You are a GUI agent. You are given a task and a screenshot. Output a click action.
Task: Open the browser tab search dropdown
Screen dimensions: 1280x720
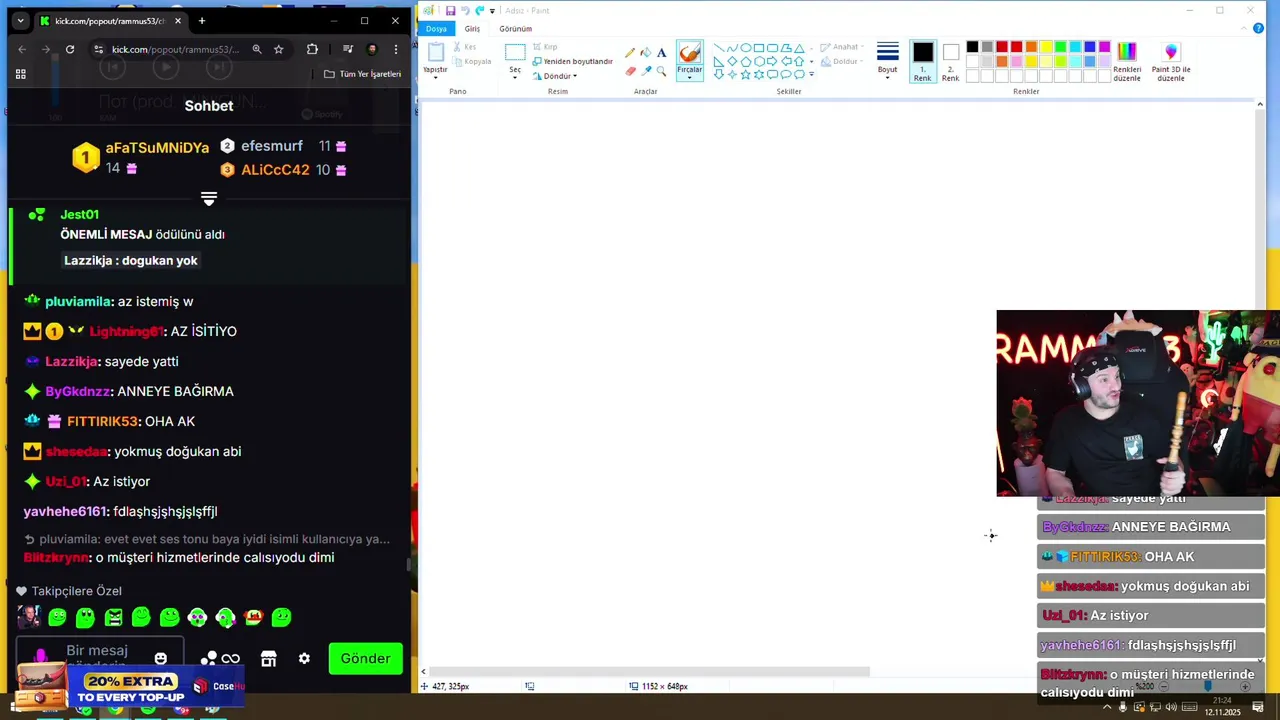pos(20,21)
